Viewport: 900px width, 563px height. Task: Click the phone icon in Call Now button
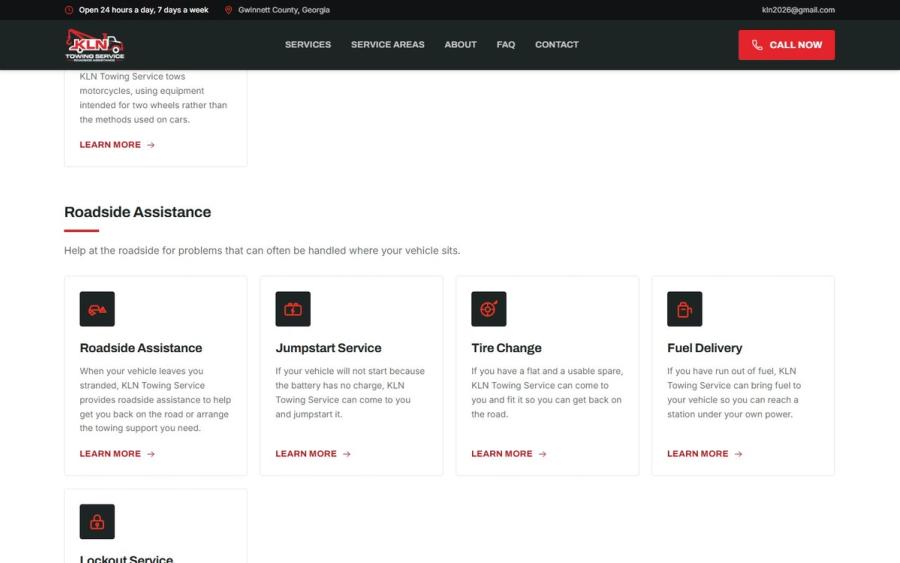point(757,45)
